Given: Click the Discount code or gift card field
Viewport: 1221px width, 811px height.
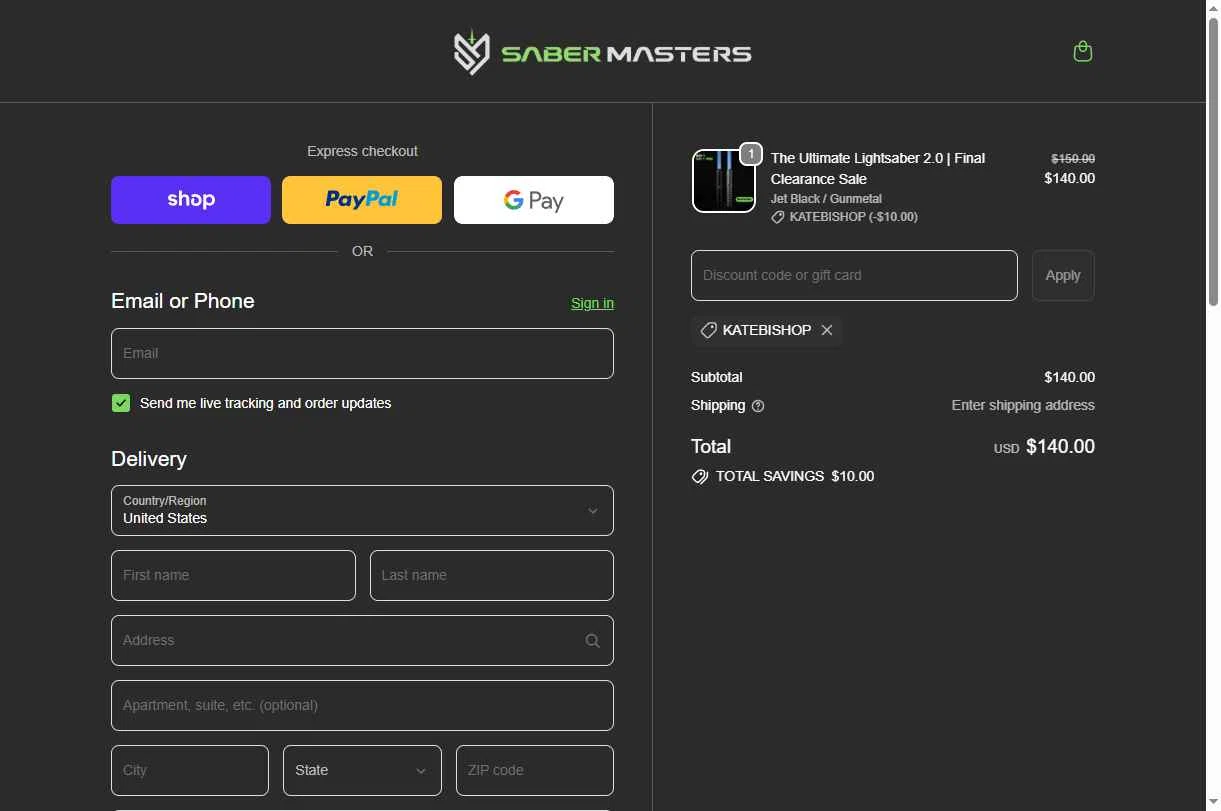Looking at the screenshot, I should (854, 275).
